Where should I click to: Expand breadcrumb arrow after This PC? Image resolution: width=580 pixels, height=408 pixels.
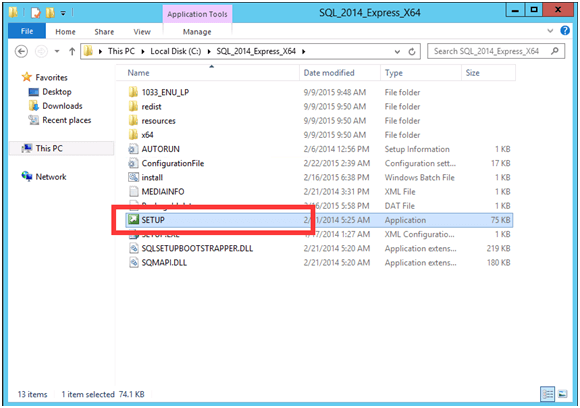click(x=142, y=52)
